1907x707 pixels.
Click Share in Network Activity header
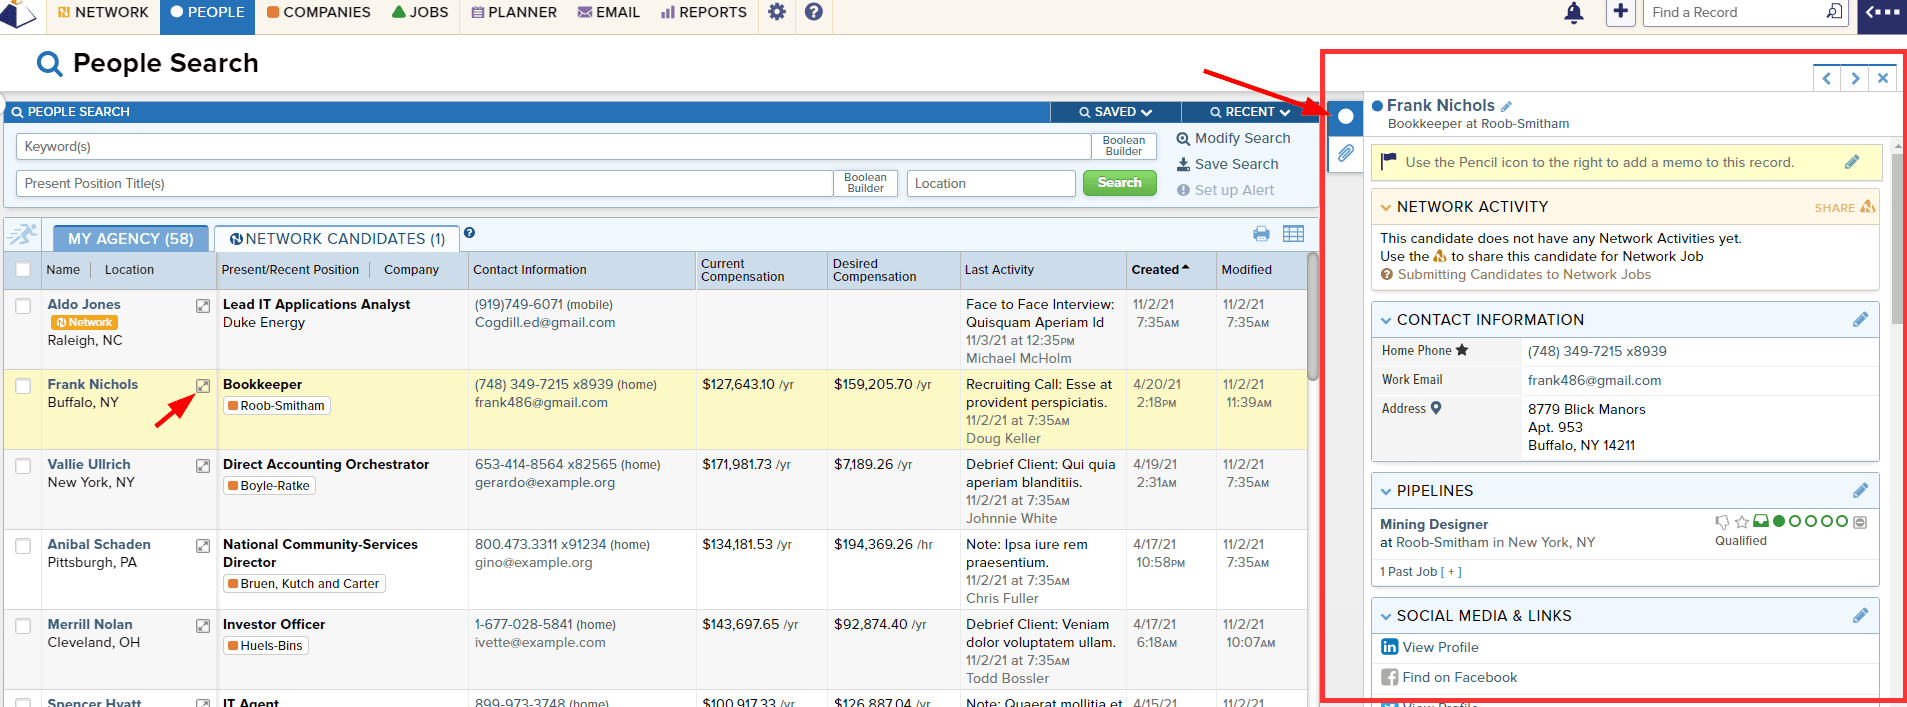click(1845, 207)
